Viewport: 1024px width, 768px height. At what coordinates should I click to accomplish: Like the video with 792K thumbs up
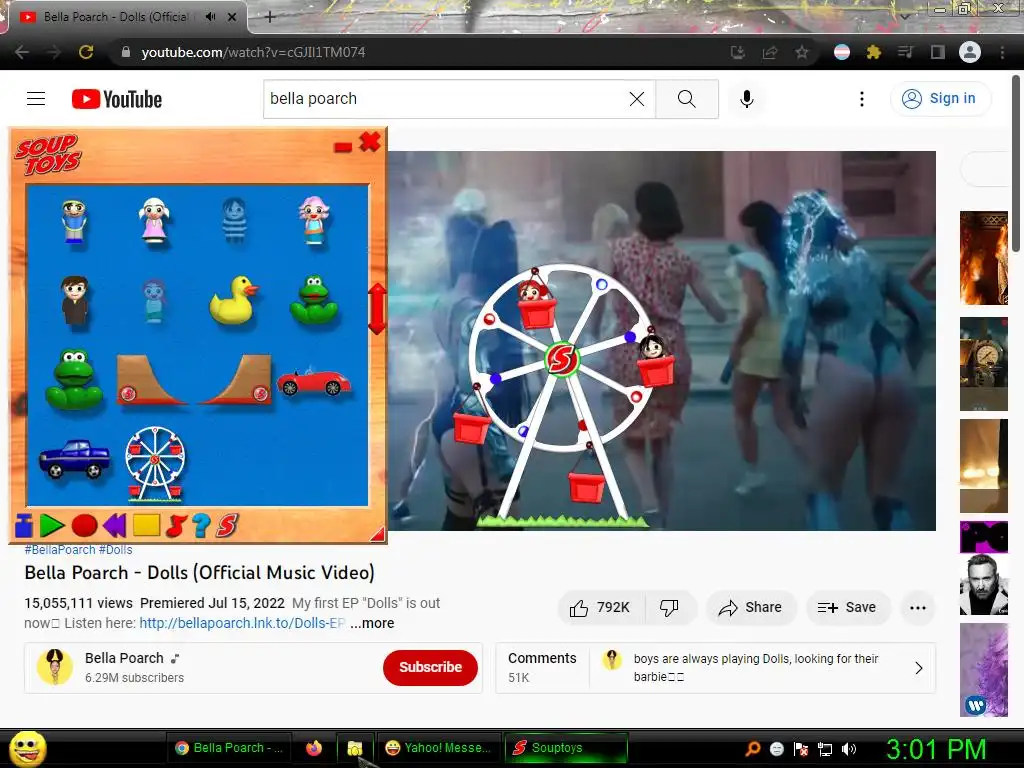pyautogui.click(x=600, y=608)
